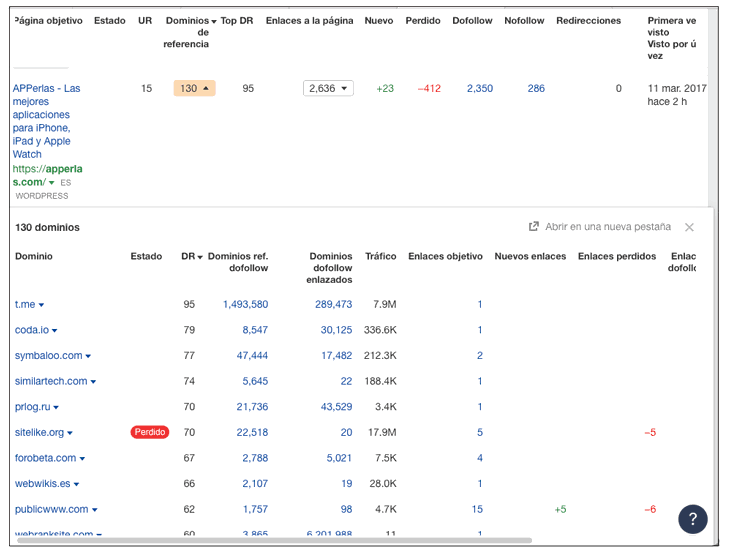The image size is (730, 554).
Task: Click the 286 Nofollow count
Action: click(536, 88)
